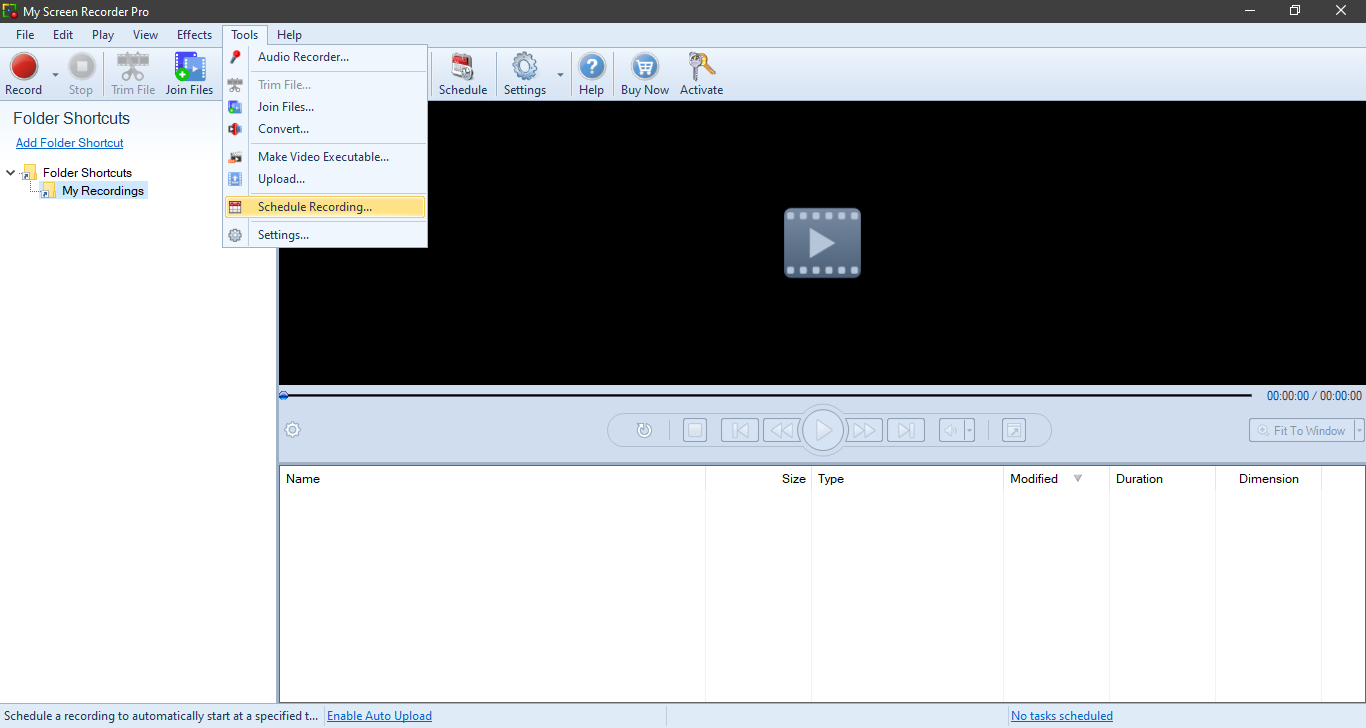Select the Folder Shortcuts tree item

pos(87,173)
